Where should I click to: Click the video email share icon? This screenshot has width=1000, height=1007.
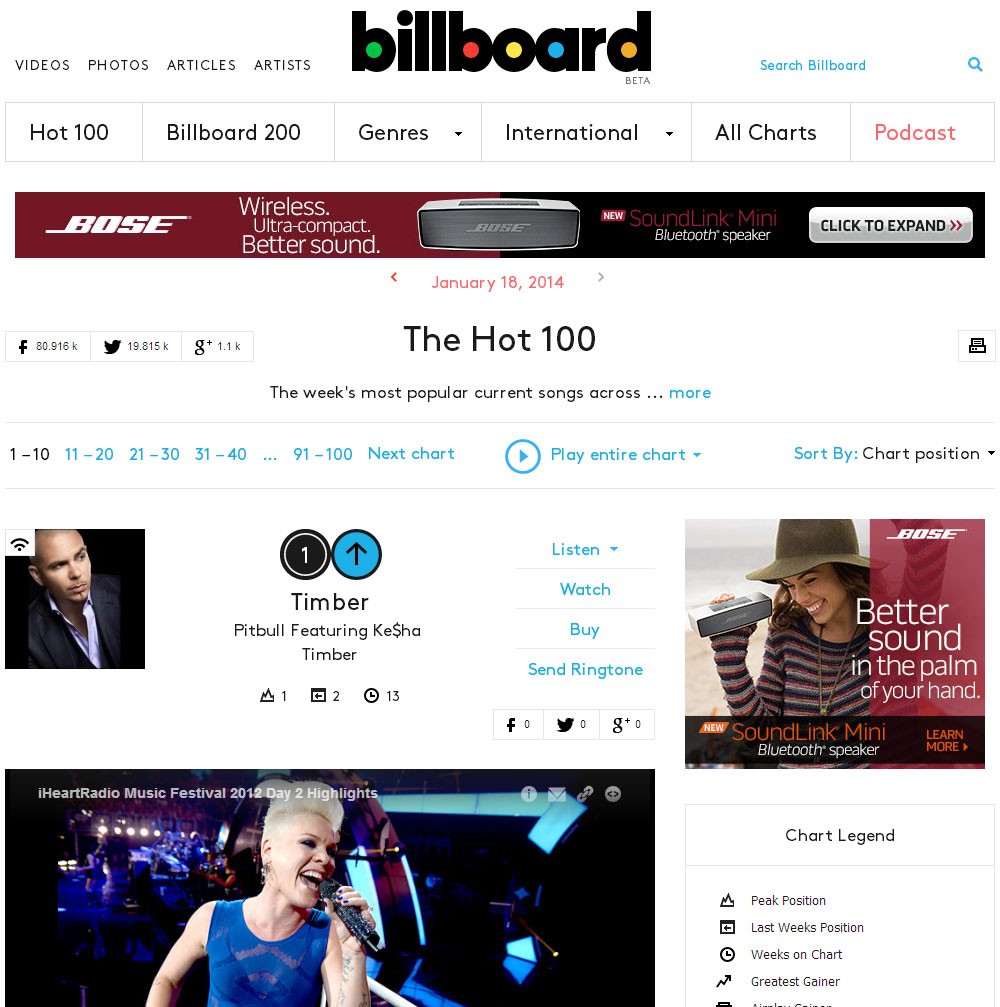[x=557, y=794]
